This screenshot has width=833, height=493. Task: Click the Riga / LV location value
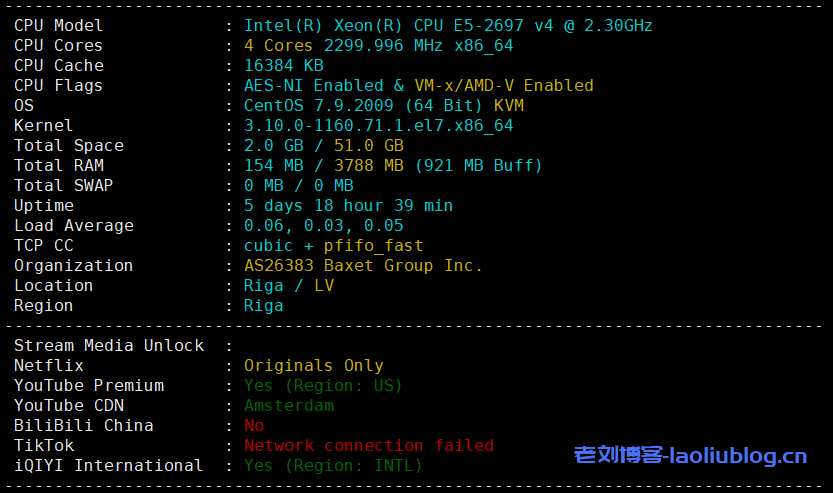point(289,286)
